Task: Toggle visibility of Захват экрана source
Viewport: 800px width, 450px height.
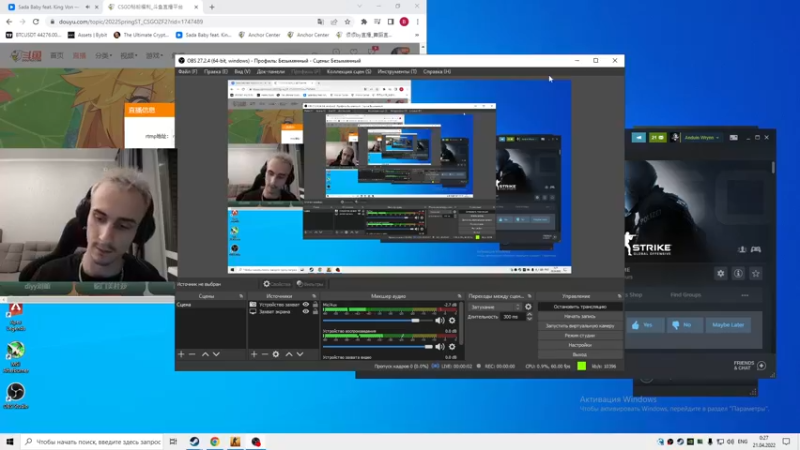Action: tap(306, 311)
